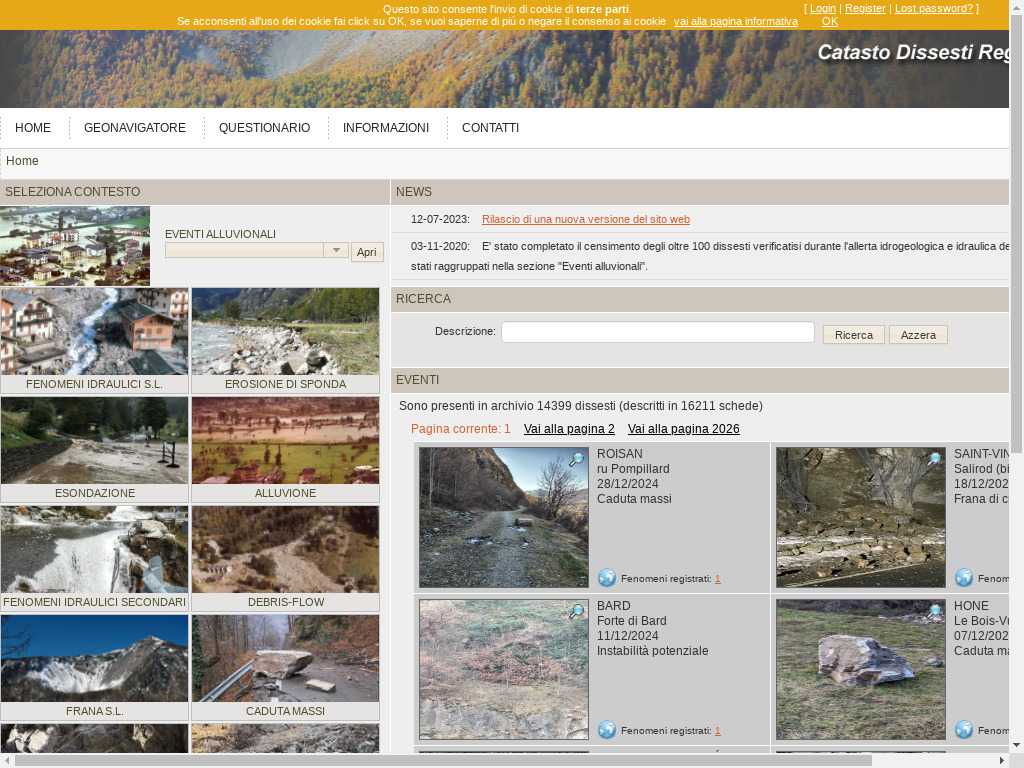The height and width of the screenshot is (768, 1024).
Task: Open the Register link
Action: coord(865,8)
